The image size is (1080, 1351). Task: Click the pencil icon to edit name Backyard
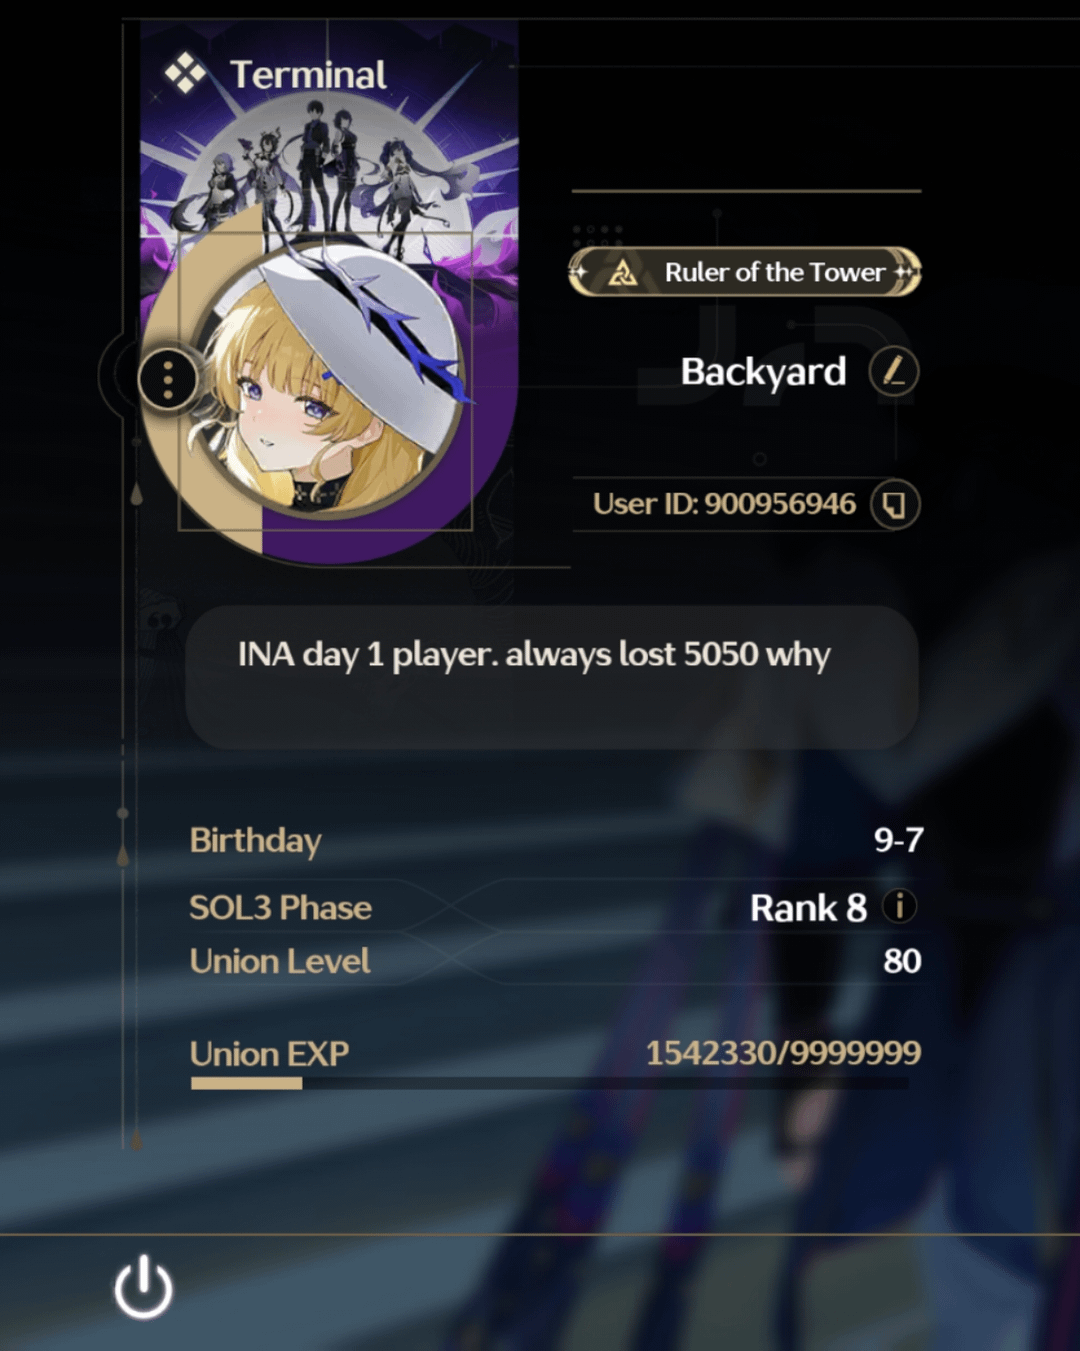(893, 372)
